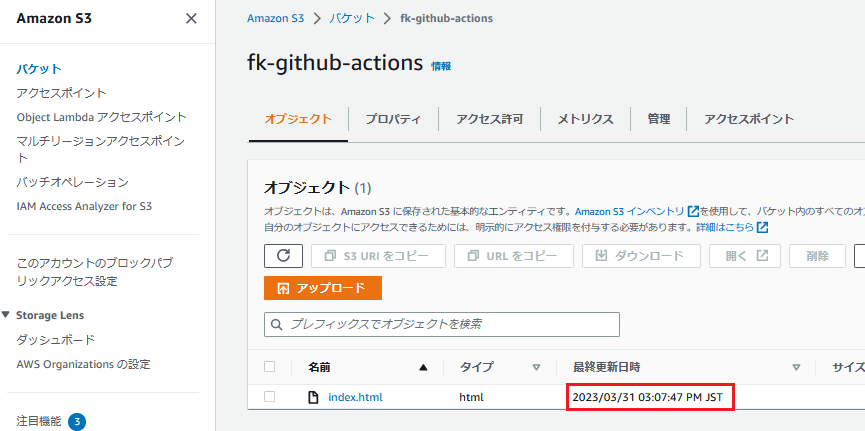
Task: Click the ダウンロード button
Action: pyautogui.click(x=641, y=256)
